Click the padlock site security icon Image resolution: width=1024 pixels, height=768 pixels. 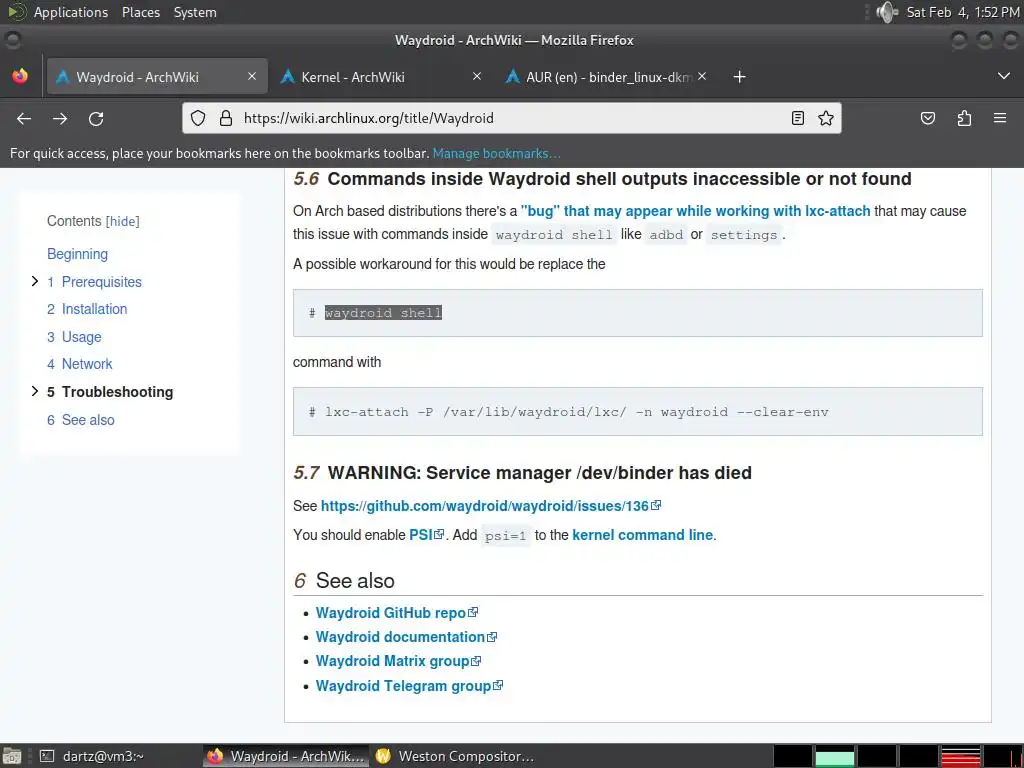[x=226, y=118]
